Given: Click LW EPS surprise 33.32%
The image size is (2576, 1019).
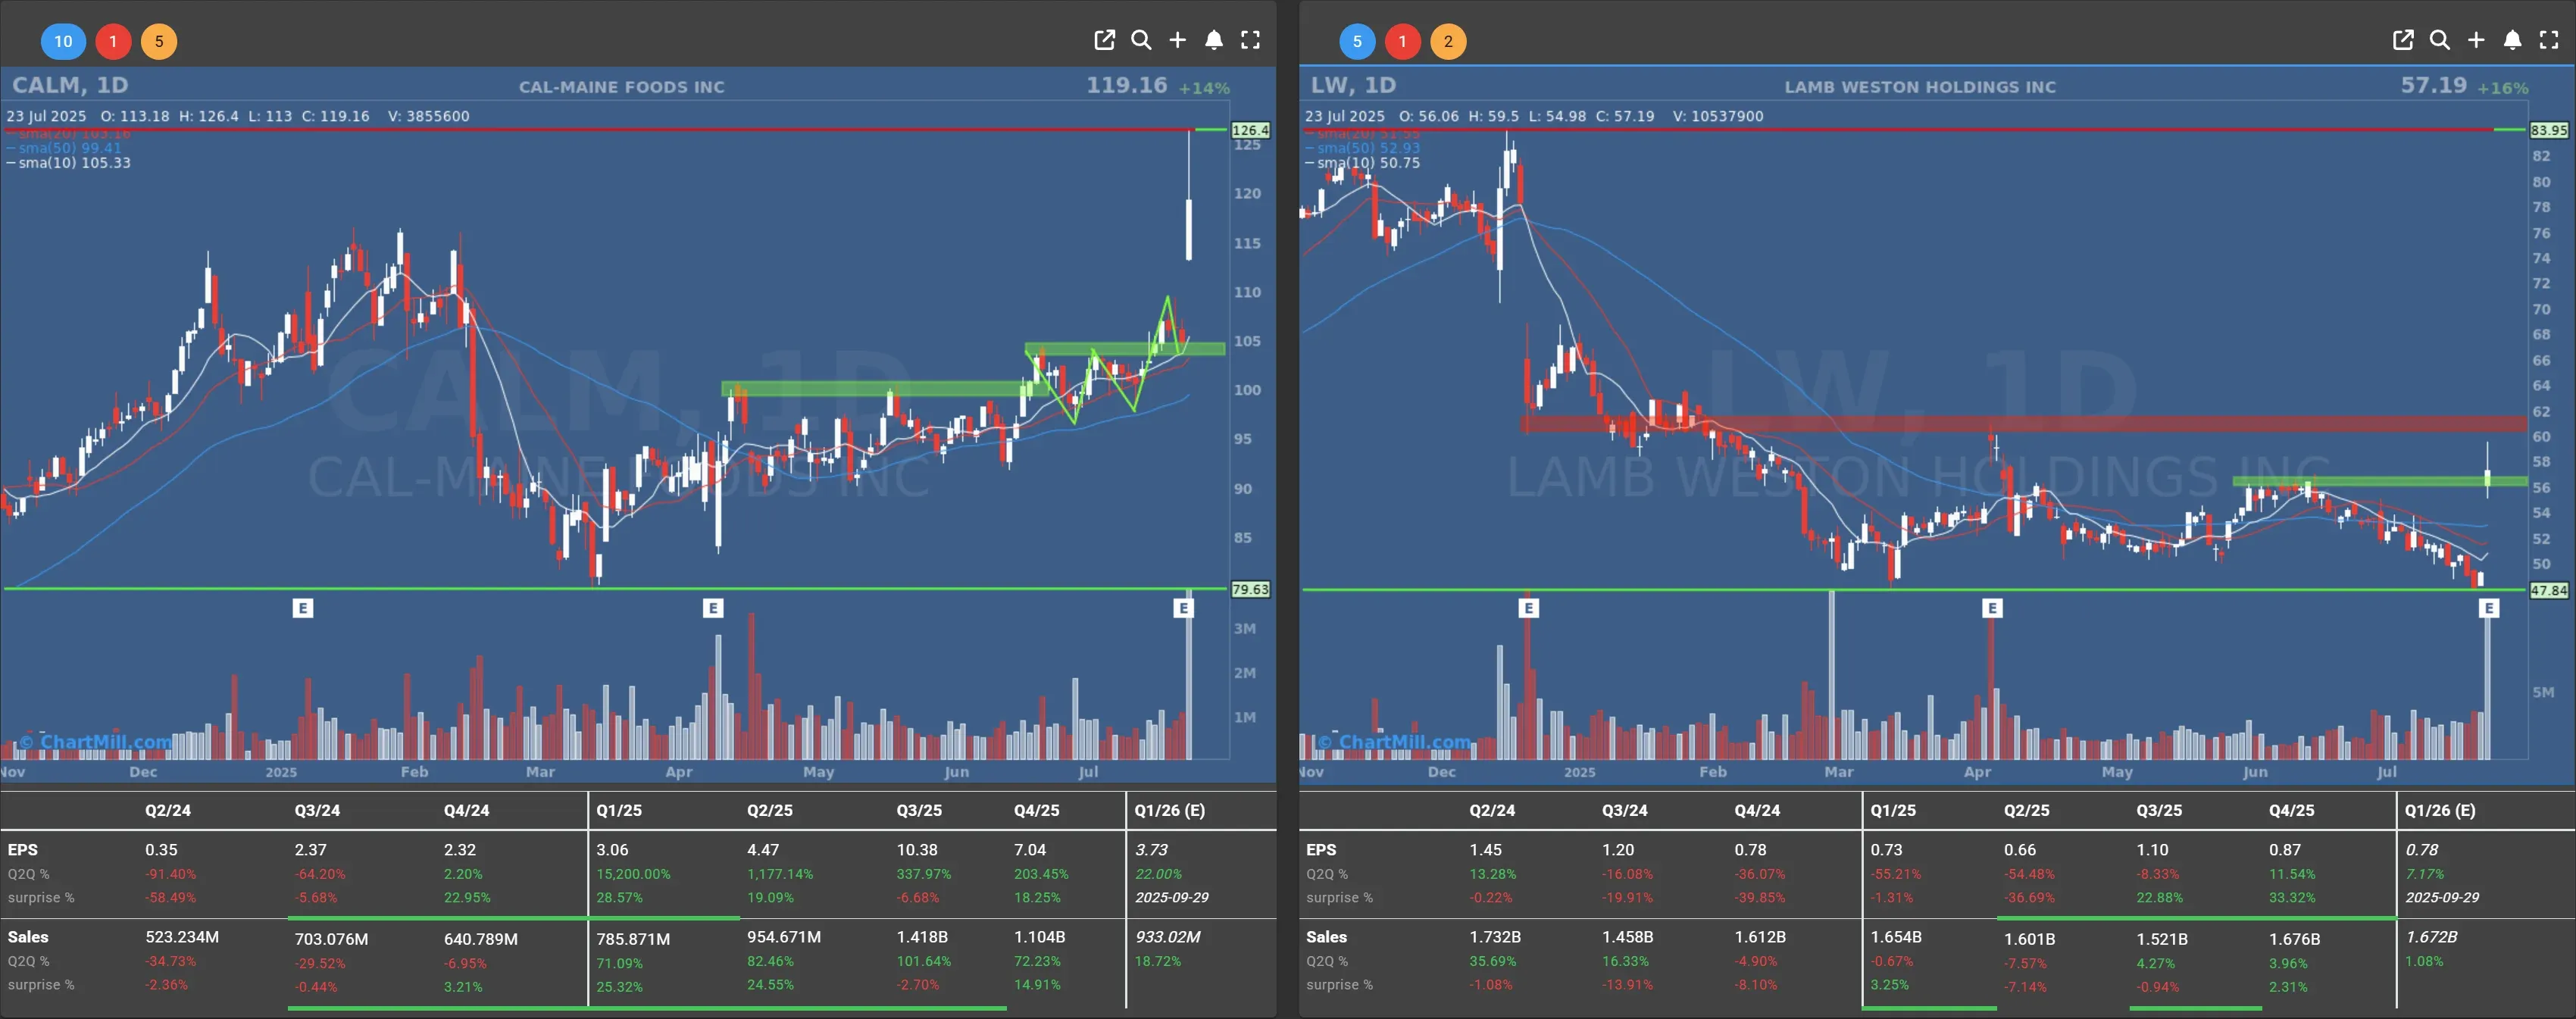Looking at the screenshot, I should coord(2292,898).
